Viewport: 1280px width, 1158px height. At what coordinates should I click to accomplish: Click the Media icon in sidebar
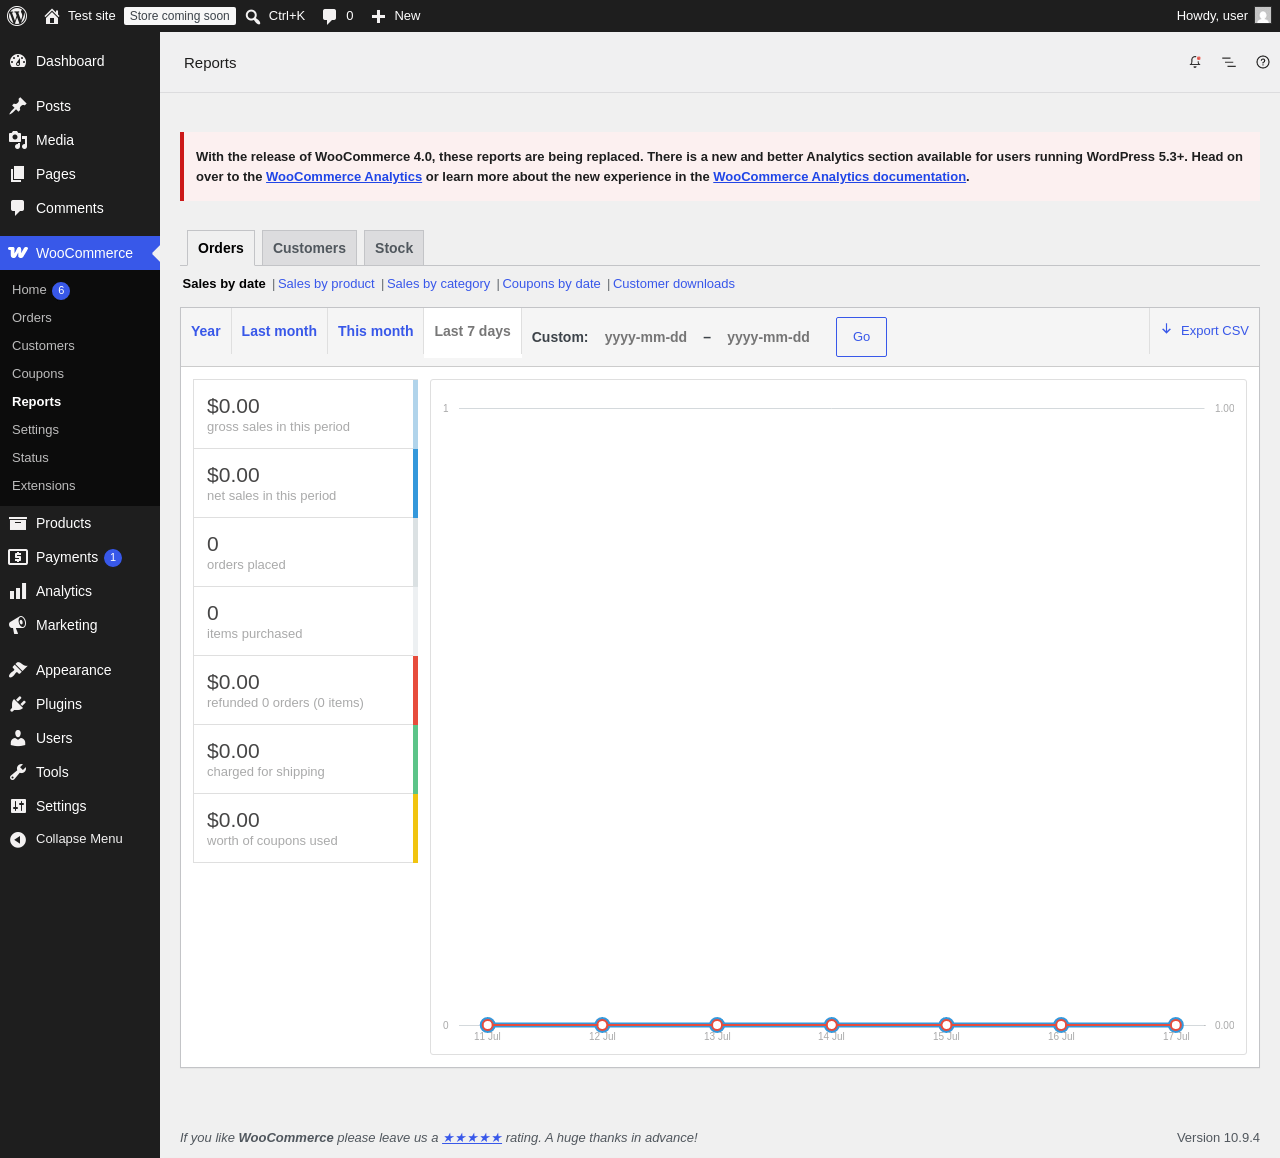click(18, 140)
